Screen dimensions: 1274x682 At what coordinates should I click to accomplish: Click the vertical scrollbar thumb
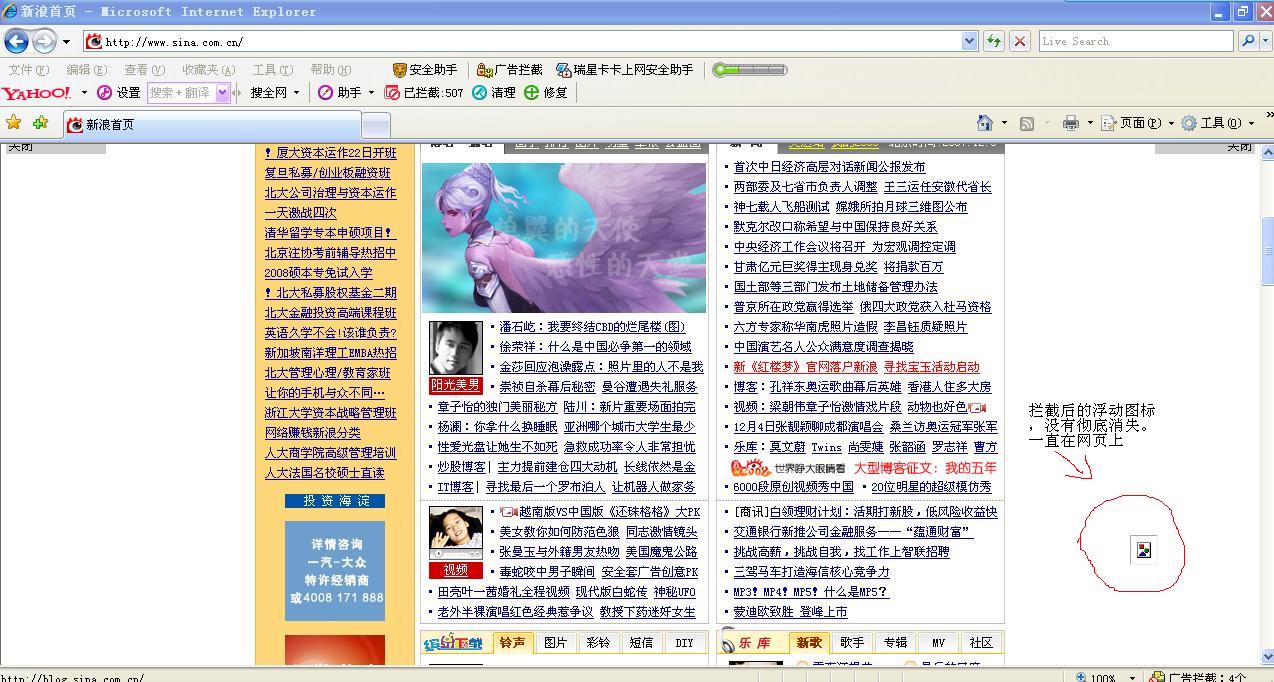[1267, 249]
